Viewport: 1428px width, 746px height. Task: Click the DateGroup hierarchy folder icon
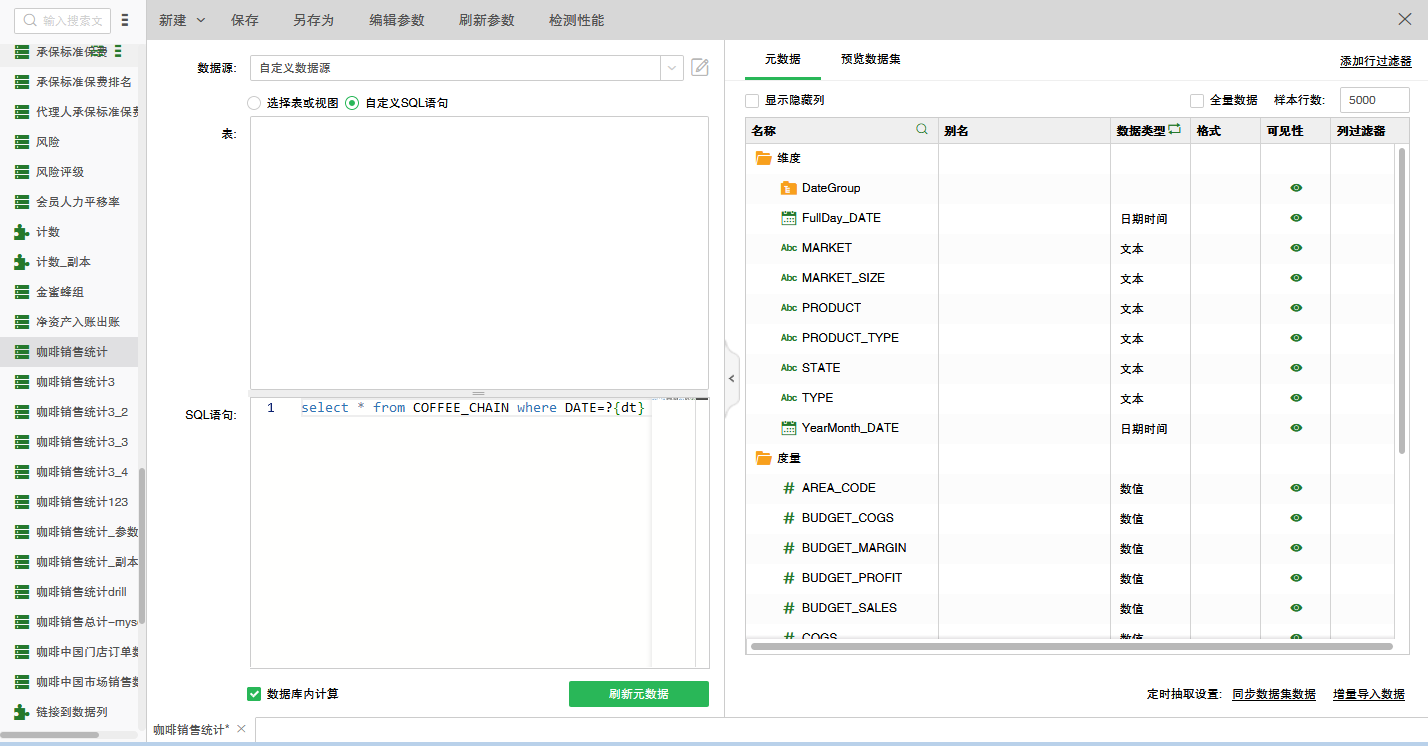pos(789,187)
